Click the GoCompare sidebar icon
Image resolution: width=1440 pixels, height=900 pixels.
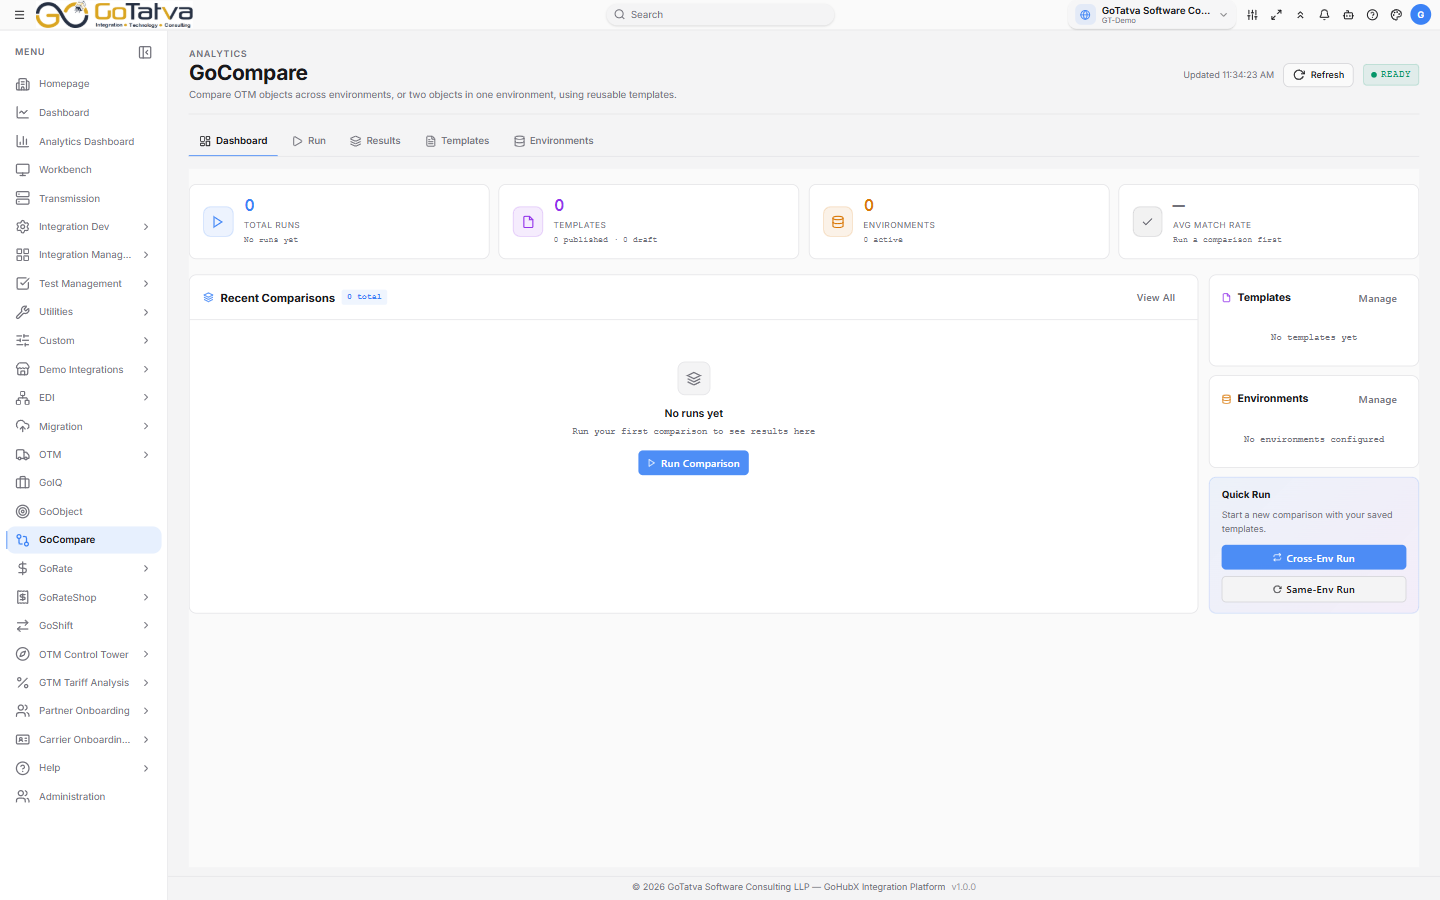(23, 540)
